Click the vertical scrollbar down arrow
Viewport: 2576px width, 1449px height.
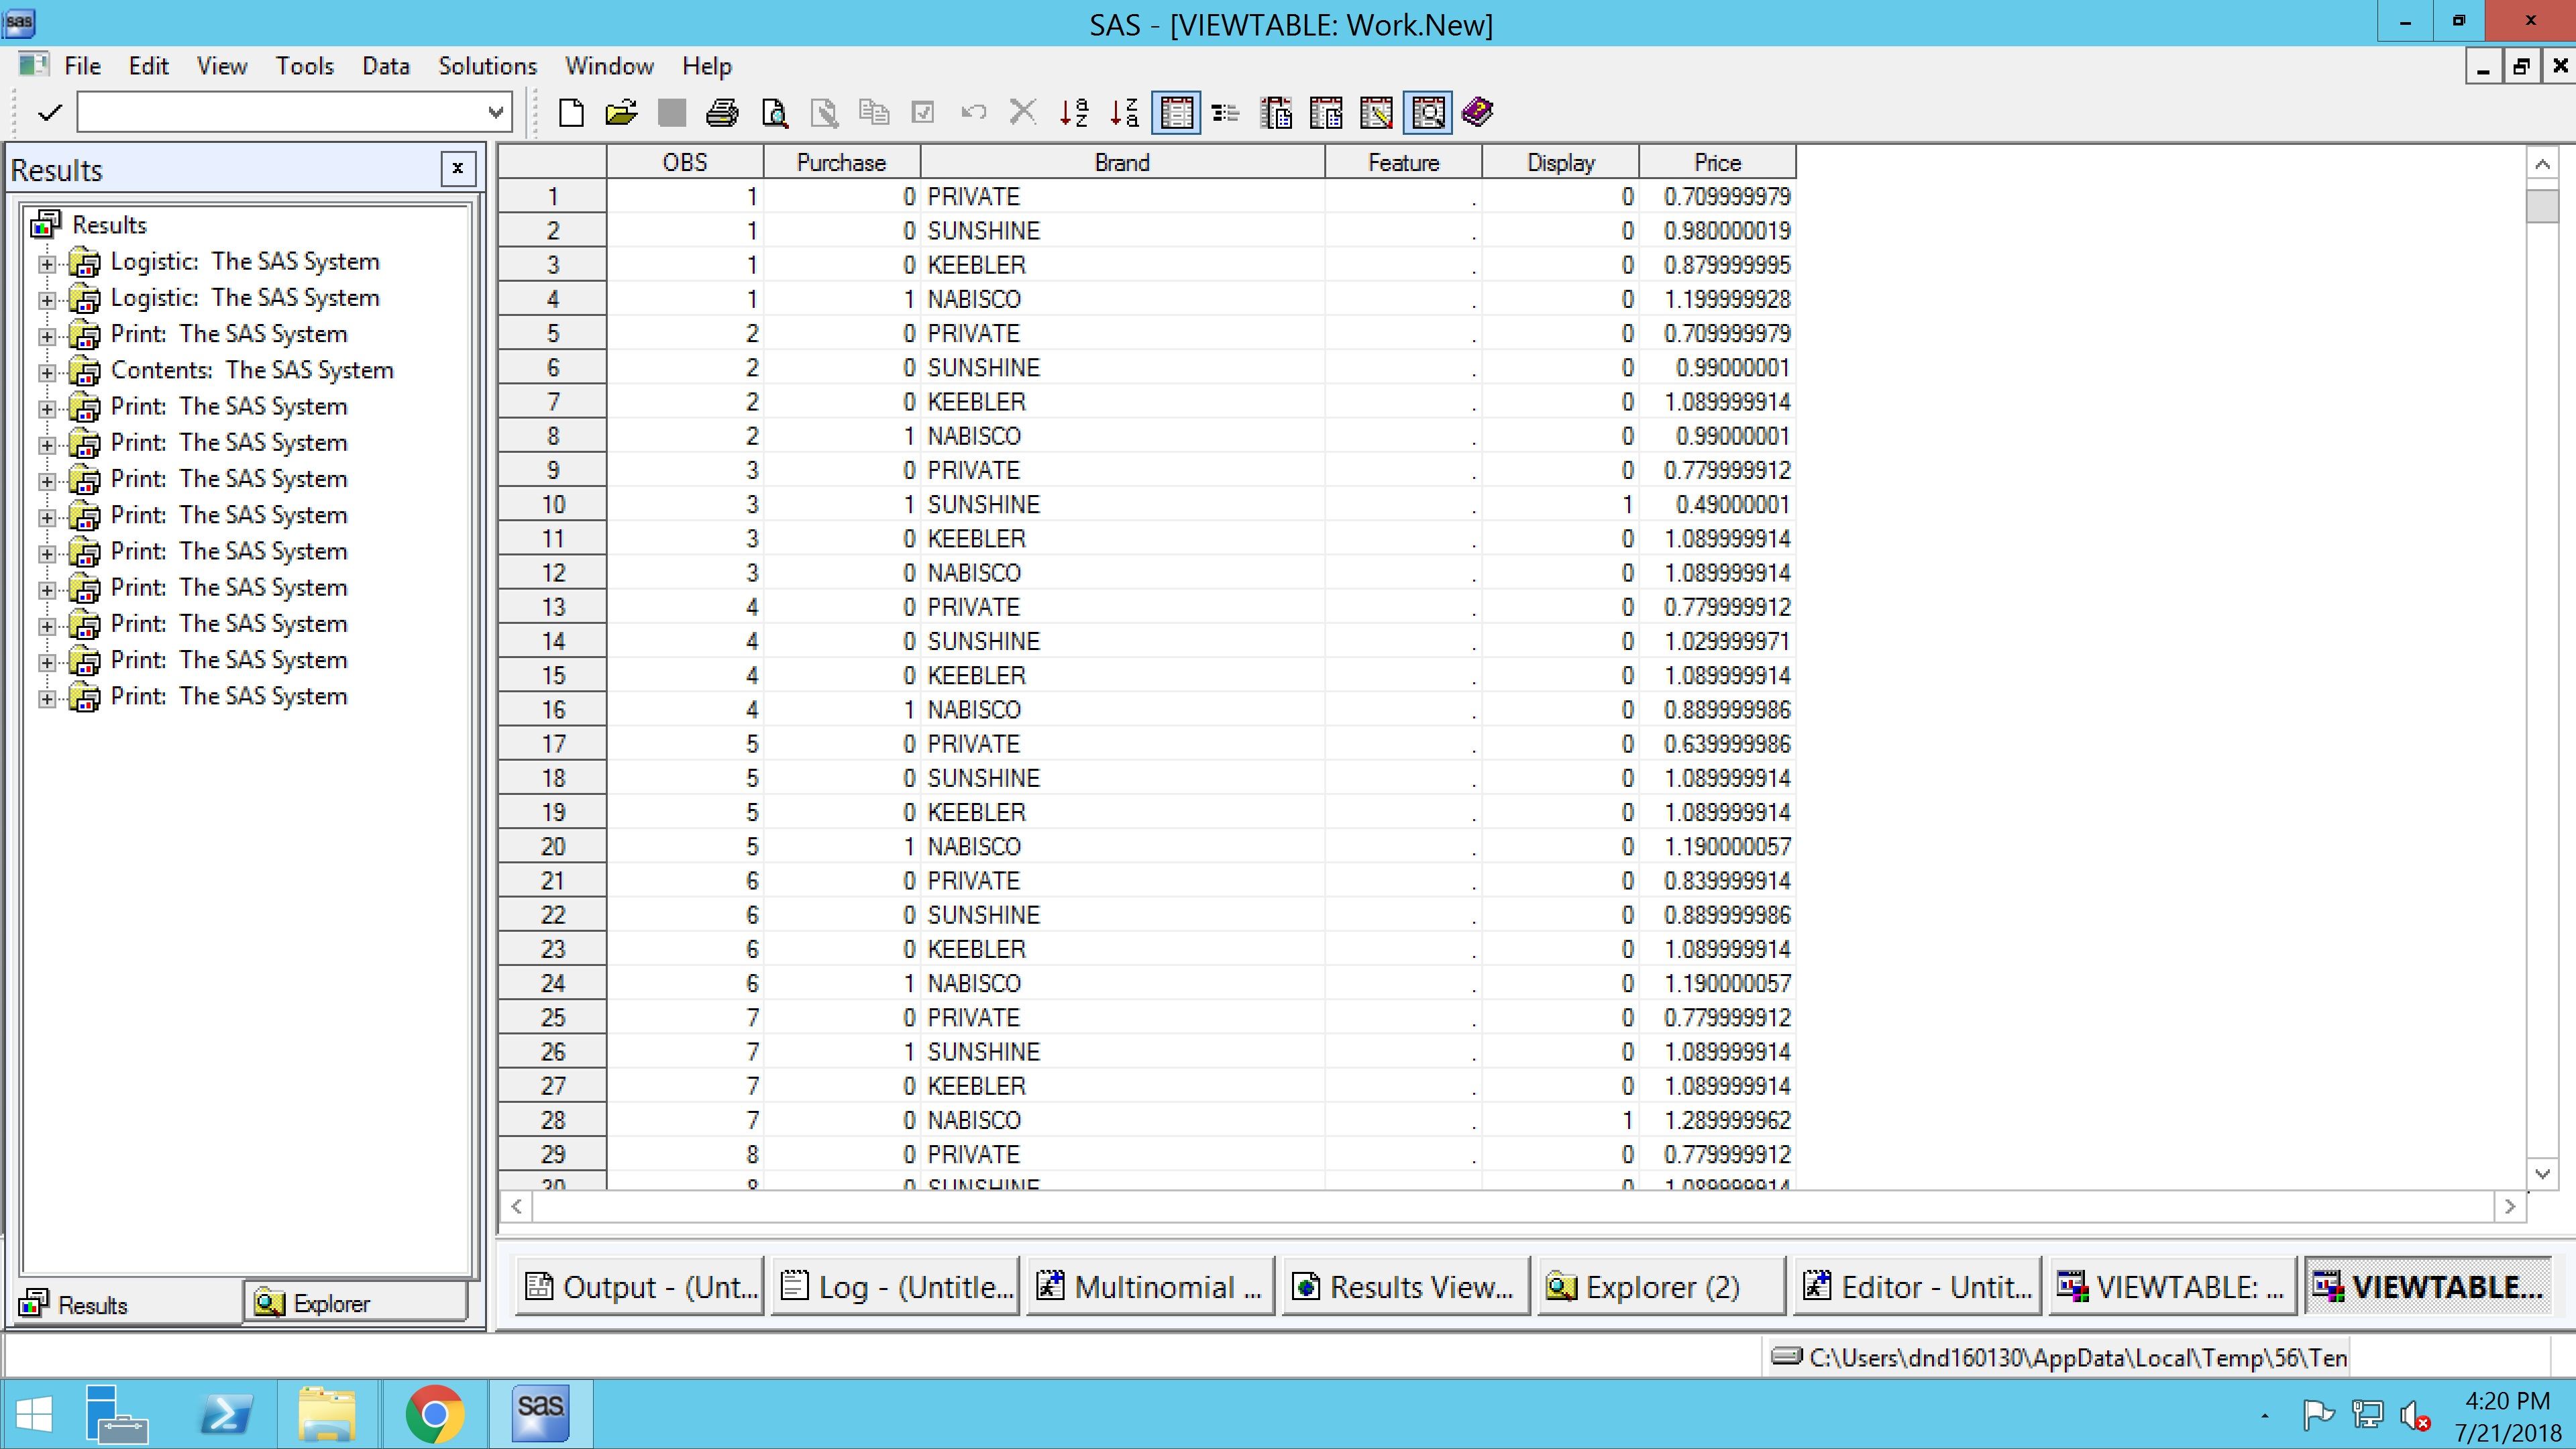pyautogui.click(x=2542, y=1174)
